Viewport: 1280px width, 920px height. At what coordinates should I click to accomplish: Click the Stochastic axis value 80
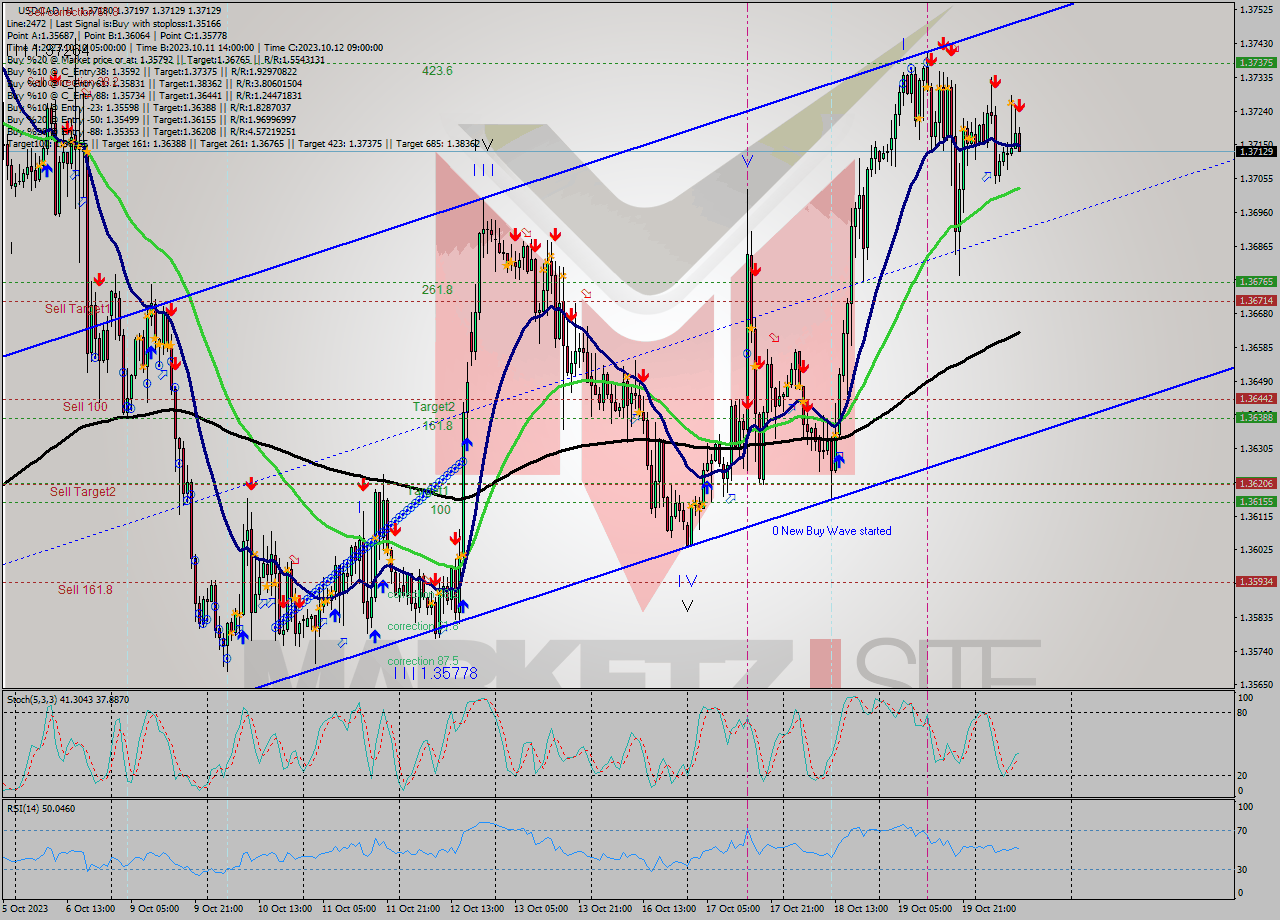[1244, 713]
